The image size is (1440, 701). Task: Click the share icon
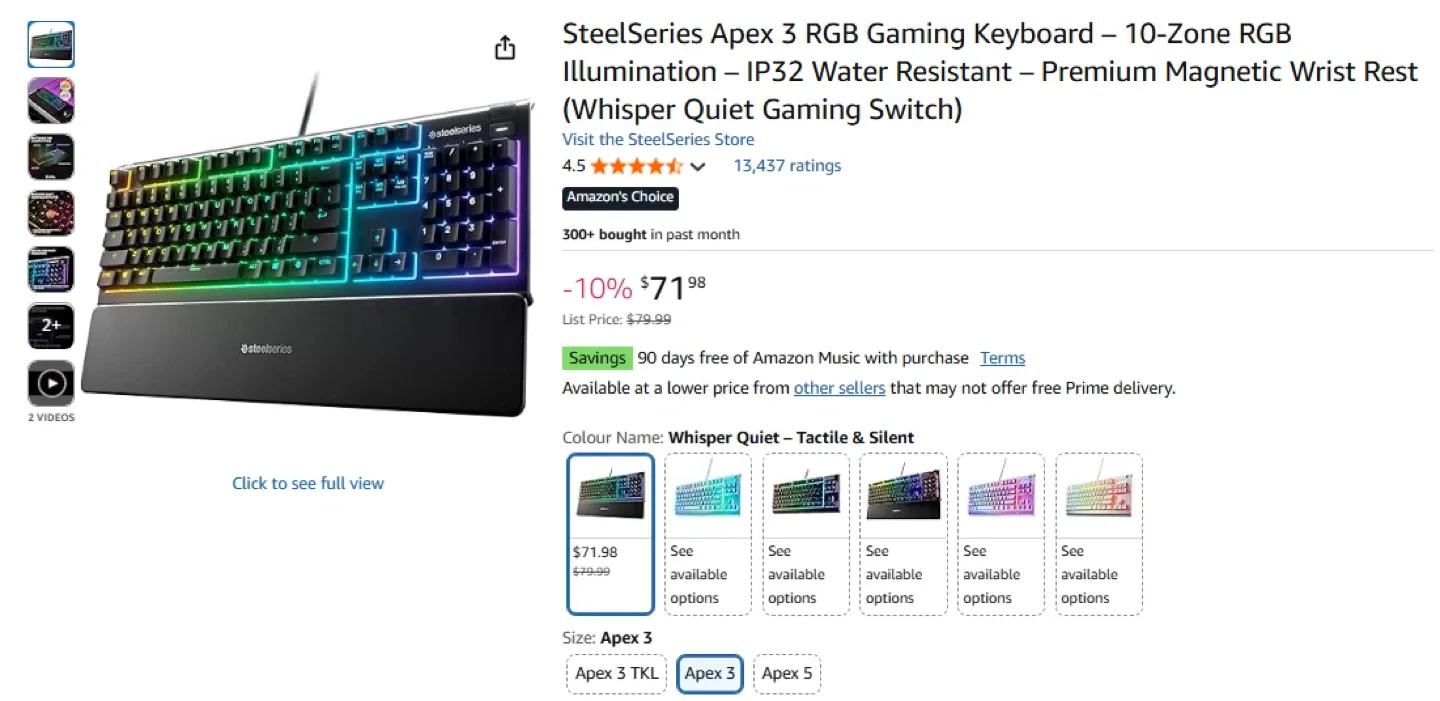(x=505, y=47)
